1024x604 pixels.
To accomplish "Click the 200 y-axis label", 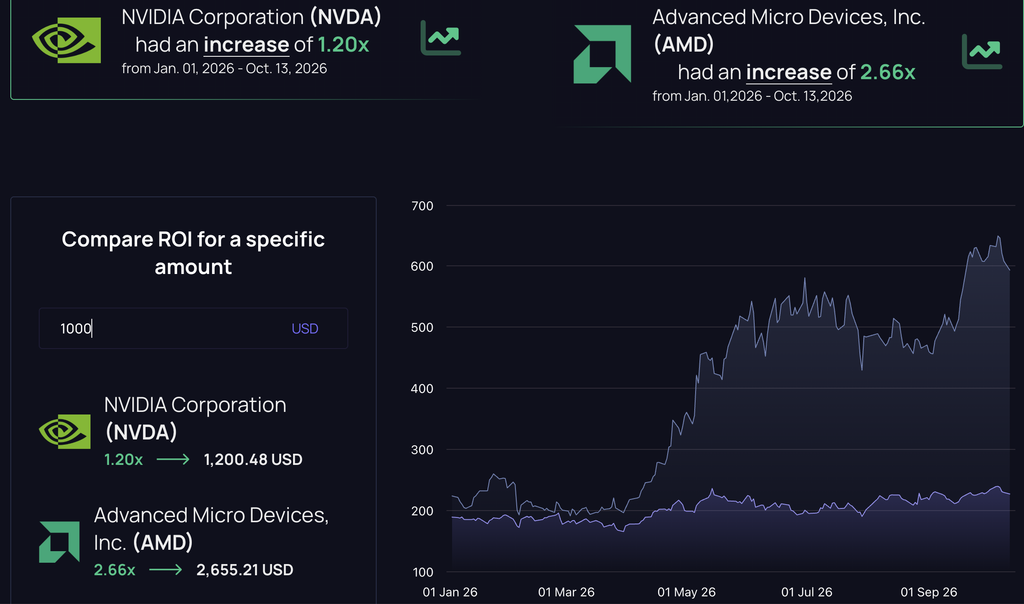I will tap(423, 511).
